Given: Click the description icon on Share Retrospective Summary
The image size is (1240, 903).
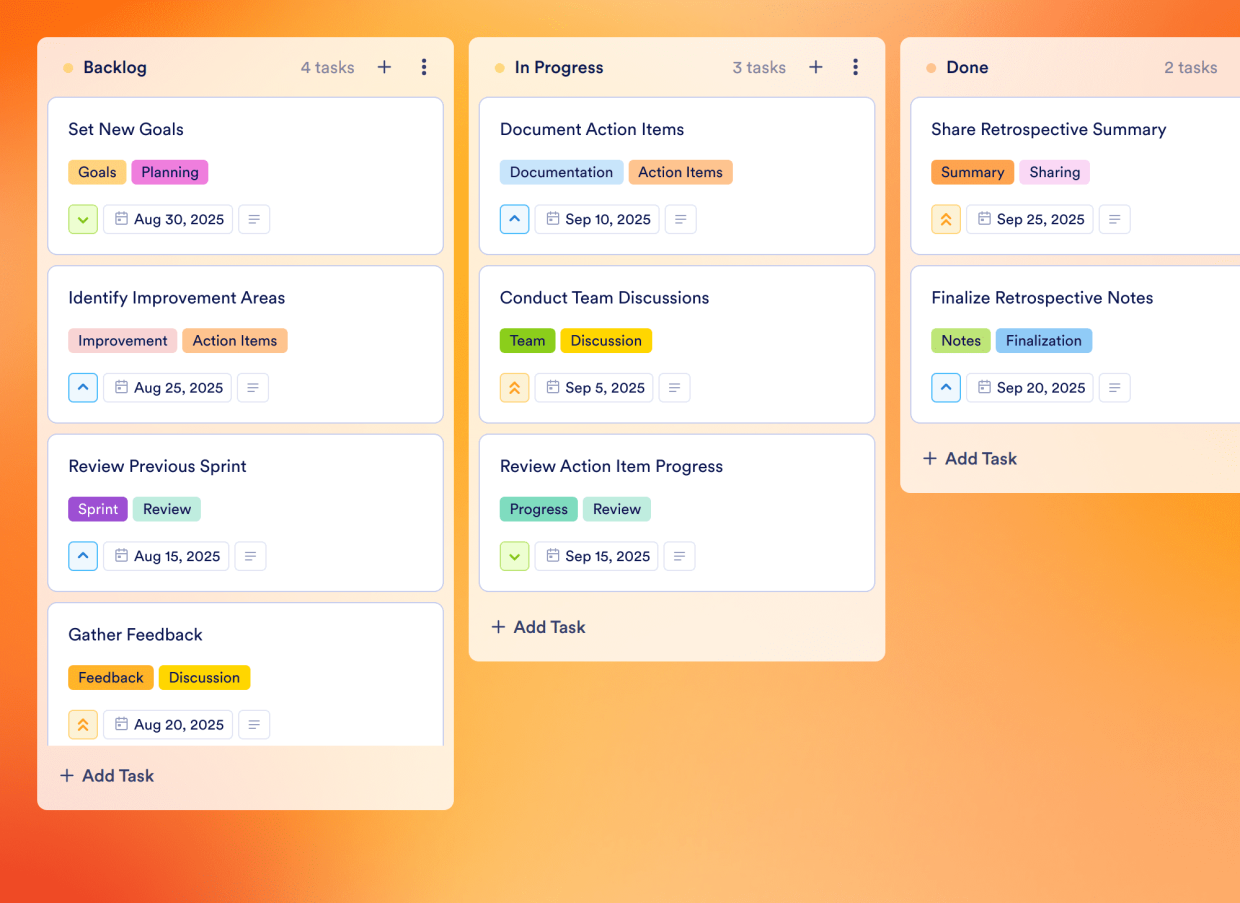Looking at the screenshot, I should click(1114, 219).
